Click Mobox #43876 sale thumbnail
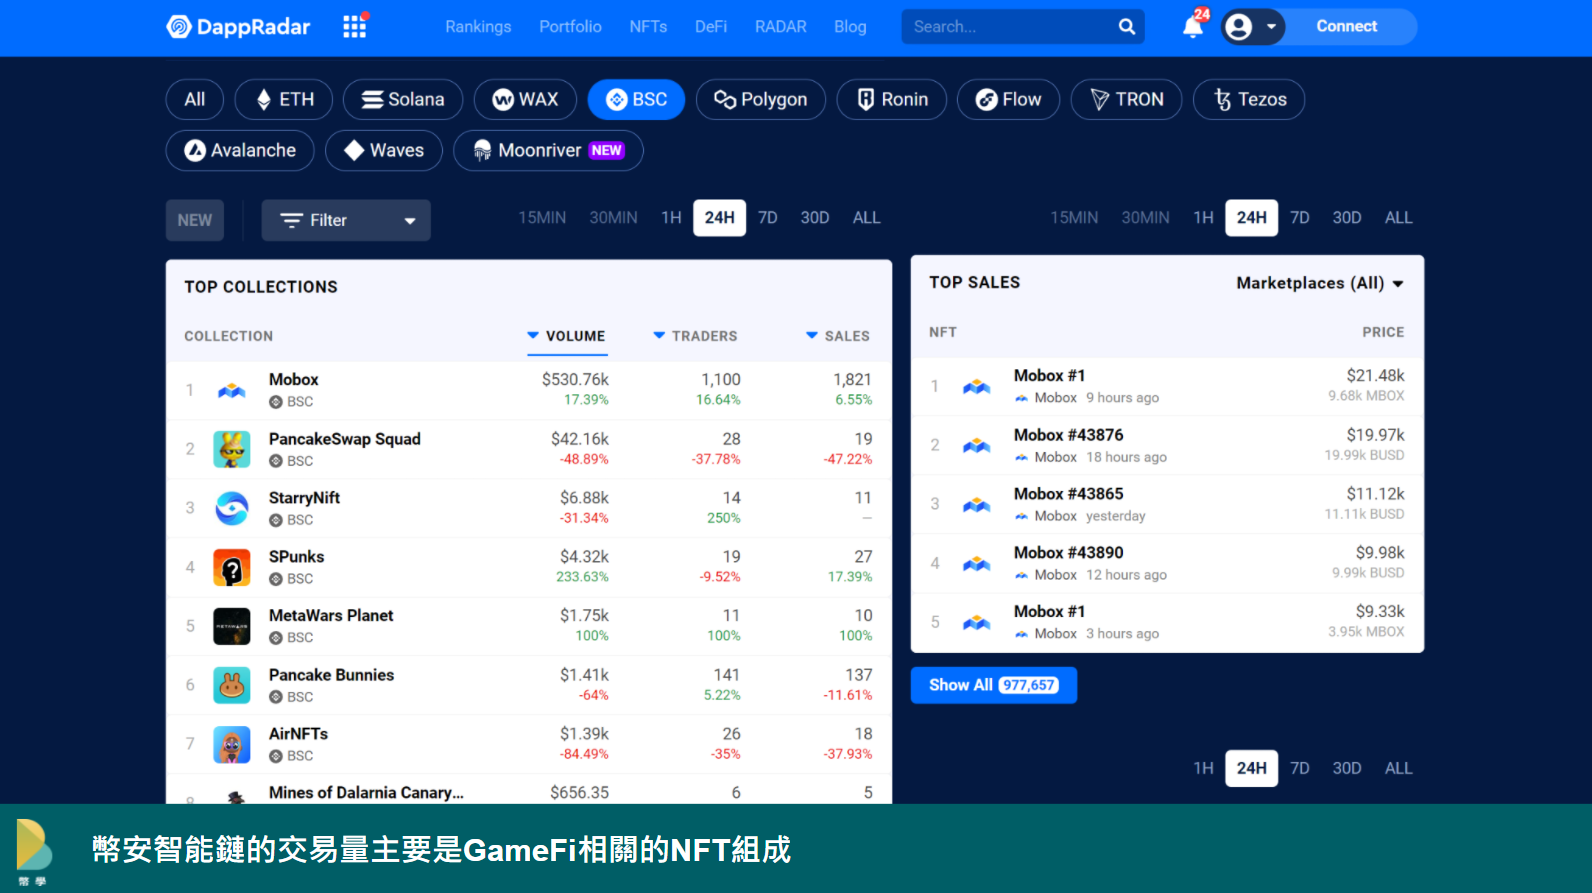1592x893 pixels. (x=977, y=445)
